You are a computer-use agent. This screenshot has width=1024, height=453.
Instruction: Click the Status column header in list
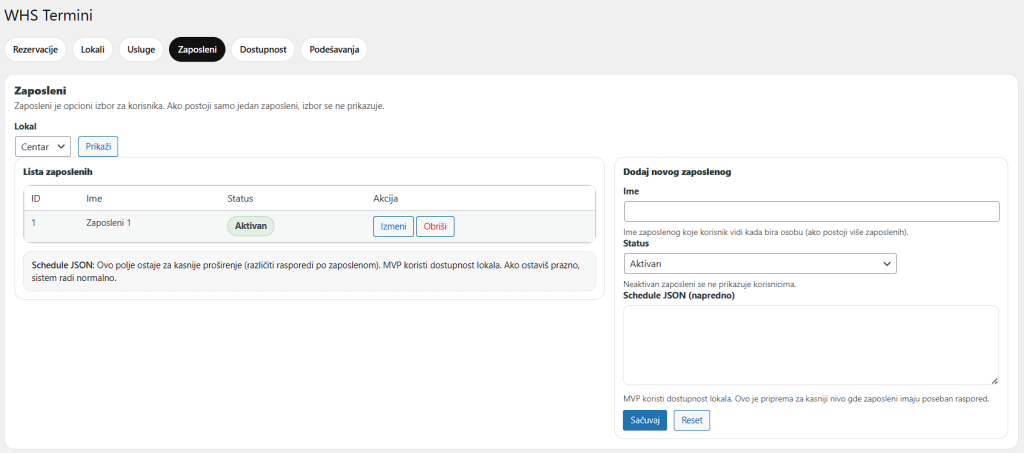point(242,198)
